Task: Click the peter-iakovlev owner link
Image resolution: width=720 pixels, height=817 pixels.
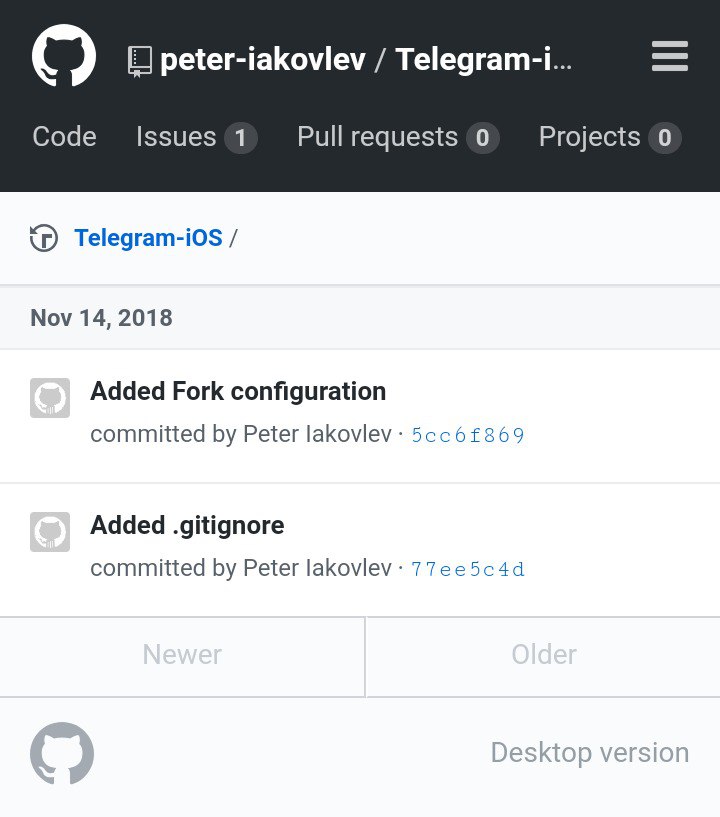Action: (263, 59)
